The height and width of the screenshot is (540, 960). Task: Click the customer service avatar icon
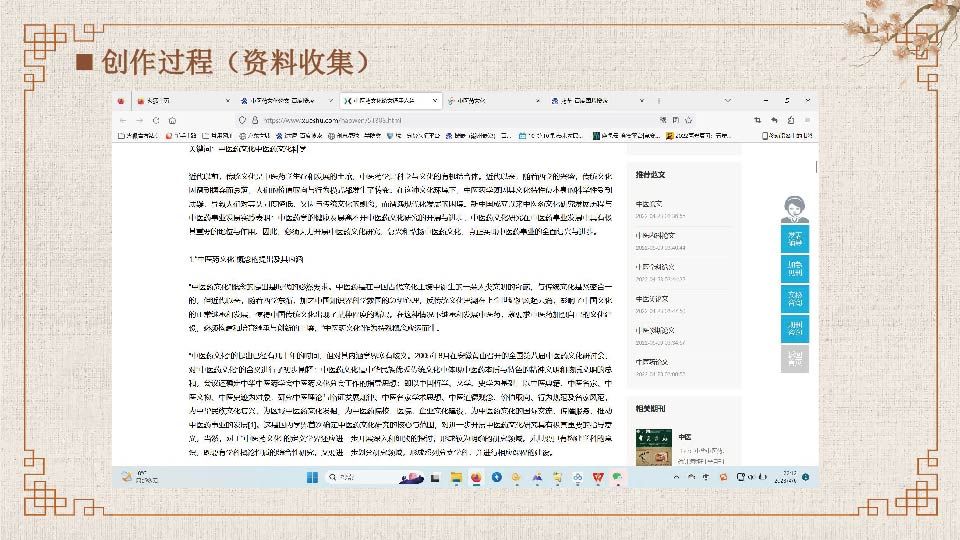794,207
